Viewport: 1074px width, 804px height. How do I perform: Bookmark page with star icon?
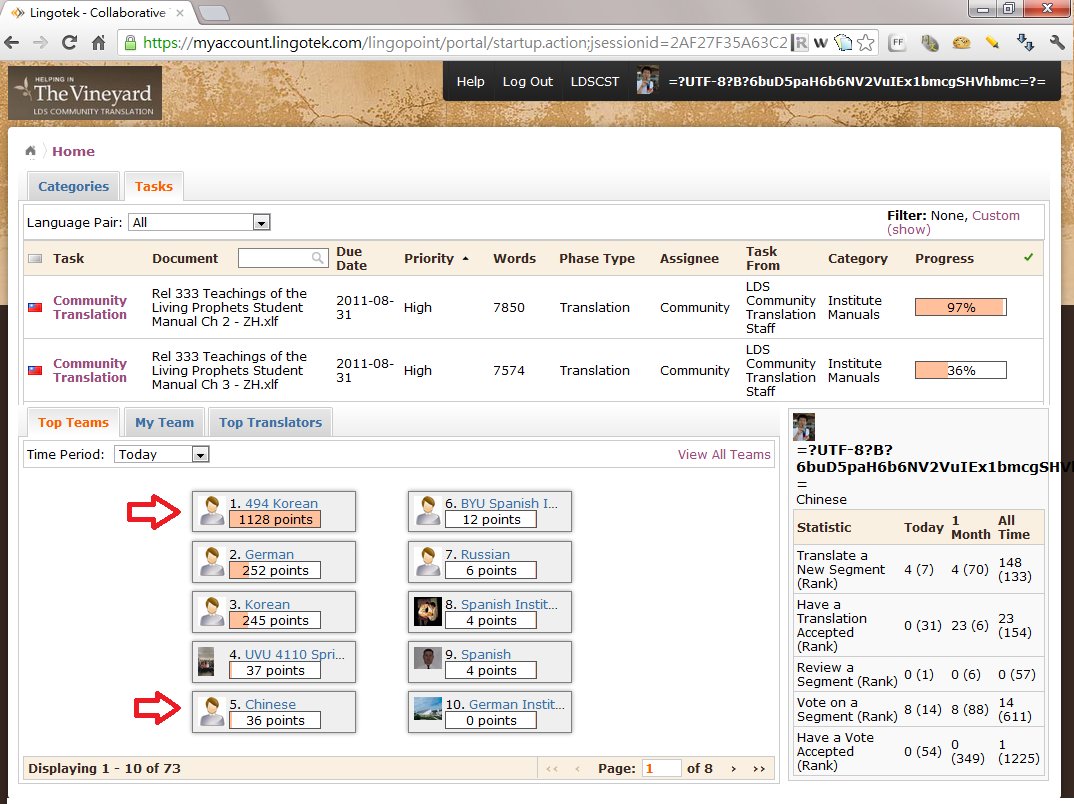click(x=866, y=43)
